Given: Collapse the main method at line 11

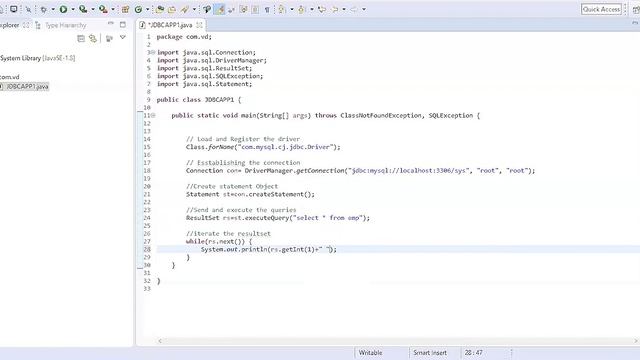Looking at the screenshot, I should click(x=153, y=116).
